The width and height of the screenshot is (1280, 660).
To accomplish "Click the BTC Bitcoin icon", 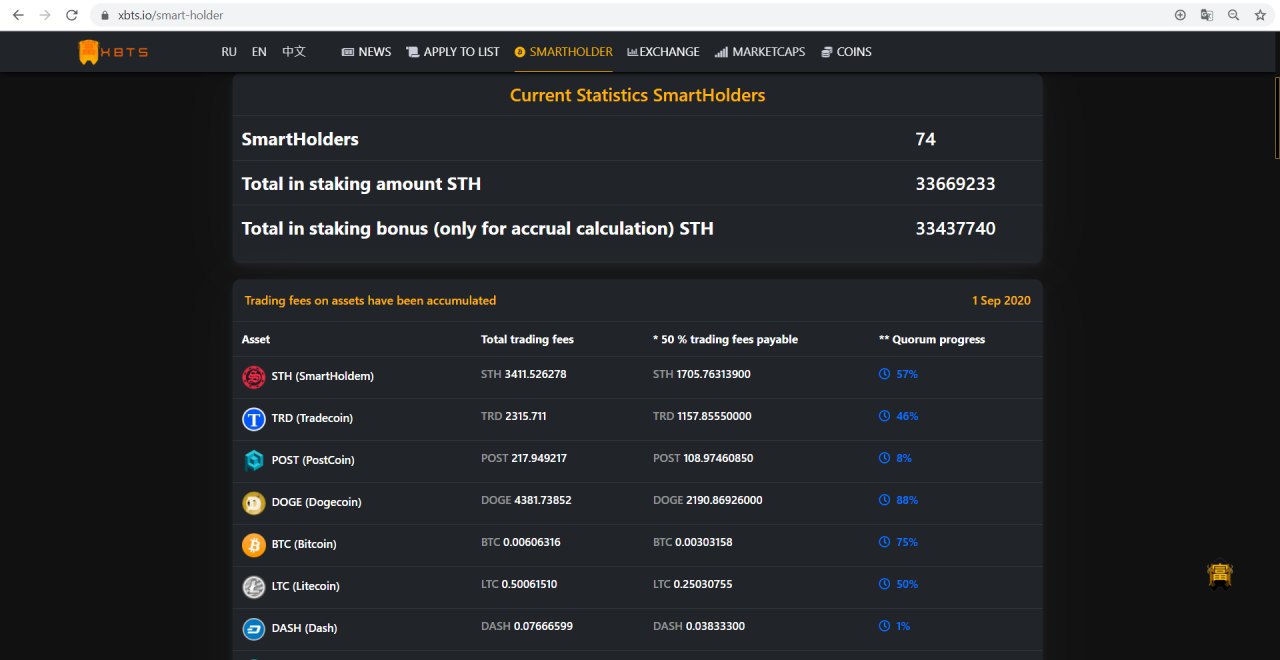I will tap(254, 545).
